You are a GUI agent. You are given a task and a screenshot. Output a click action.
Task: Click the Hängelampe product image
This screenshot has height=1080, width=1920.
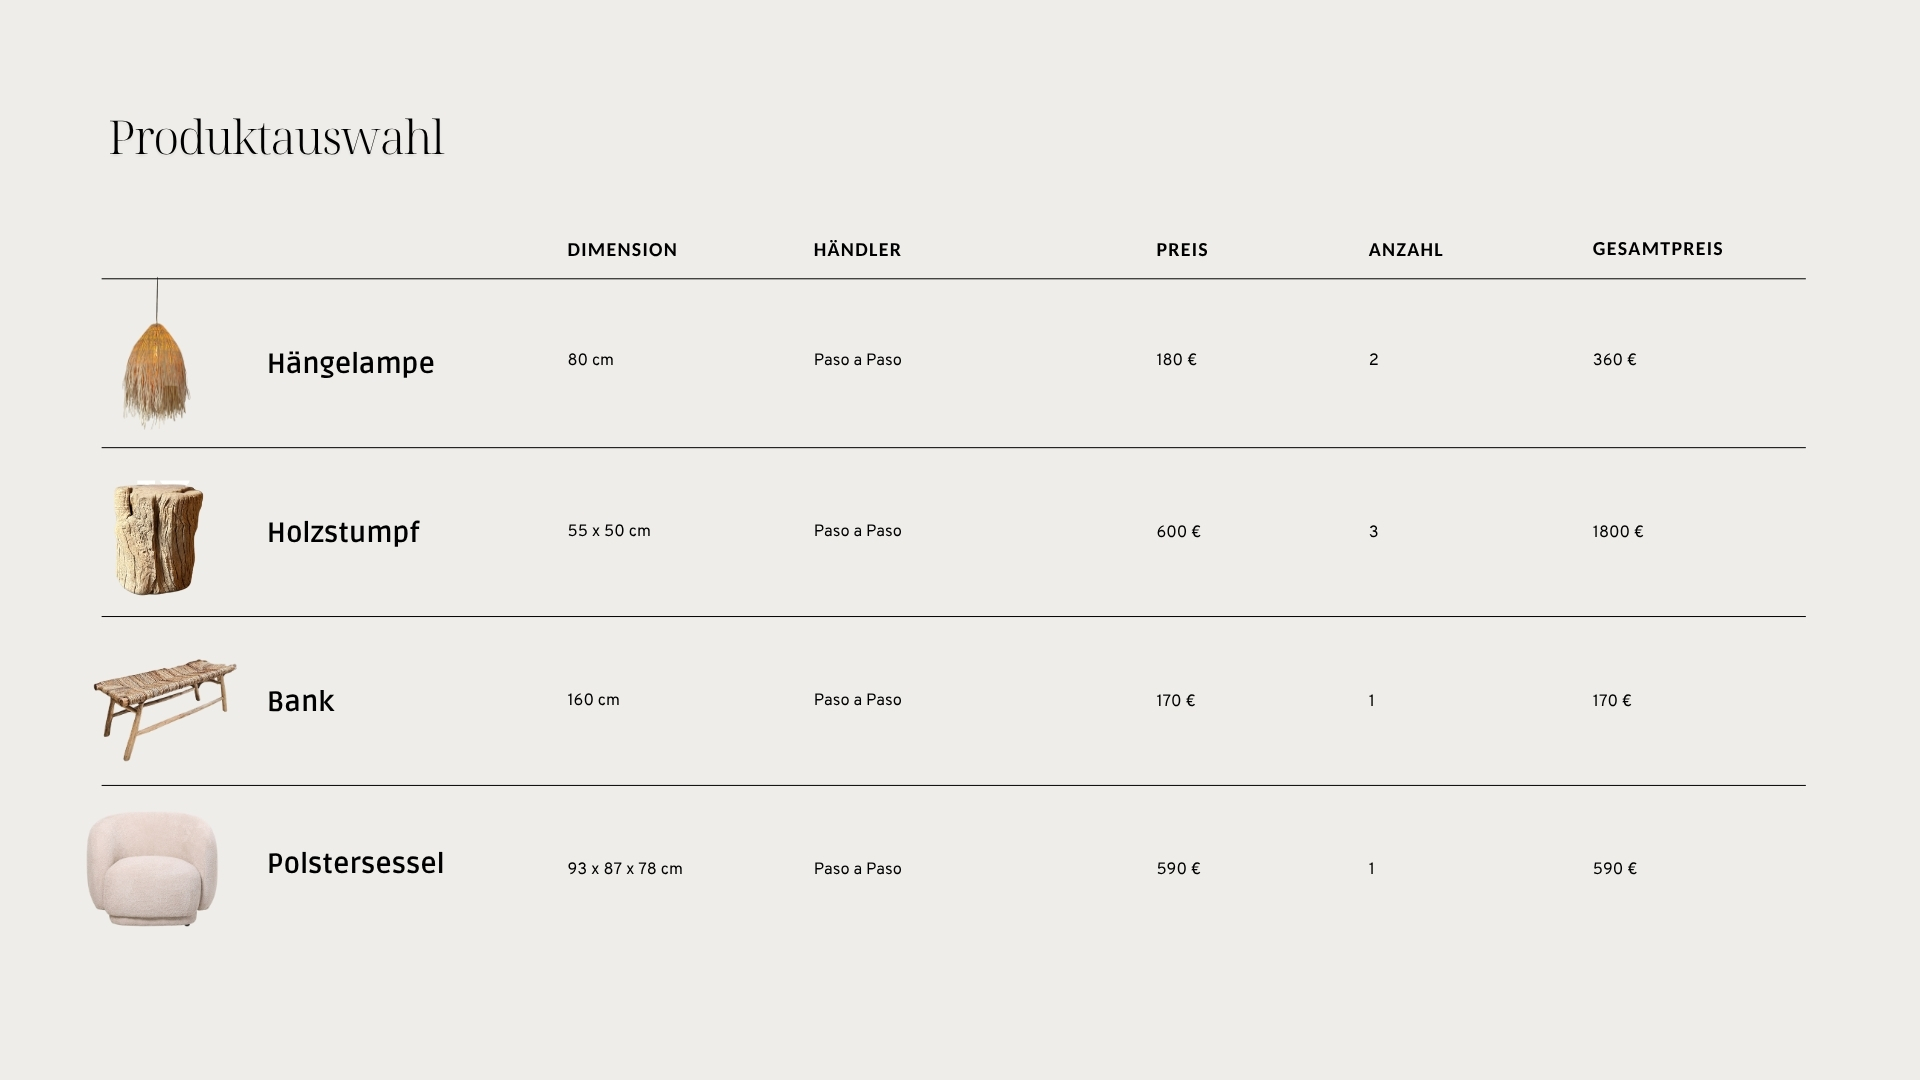coord(156,372)
